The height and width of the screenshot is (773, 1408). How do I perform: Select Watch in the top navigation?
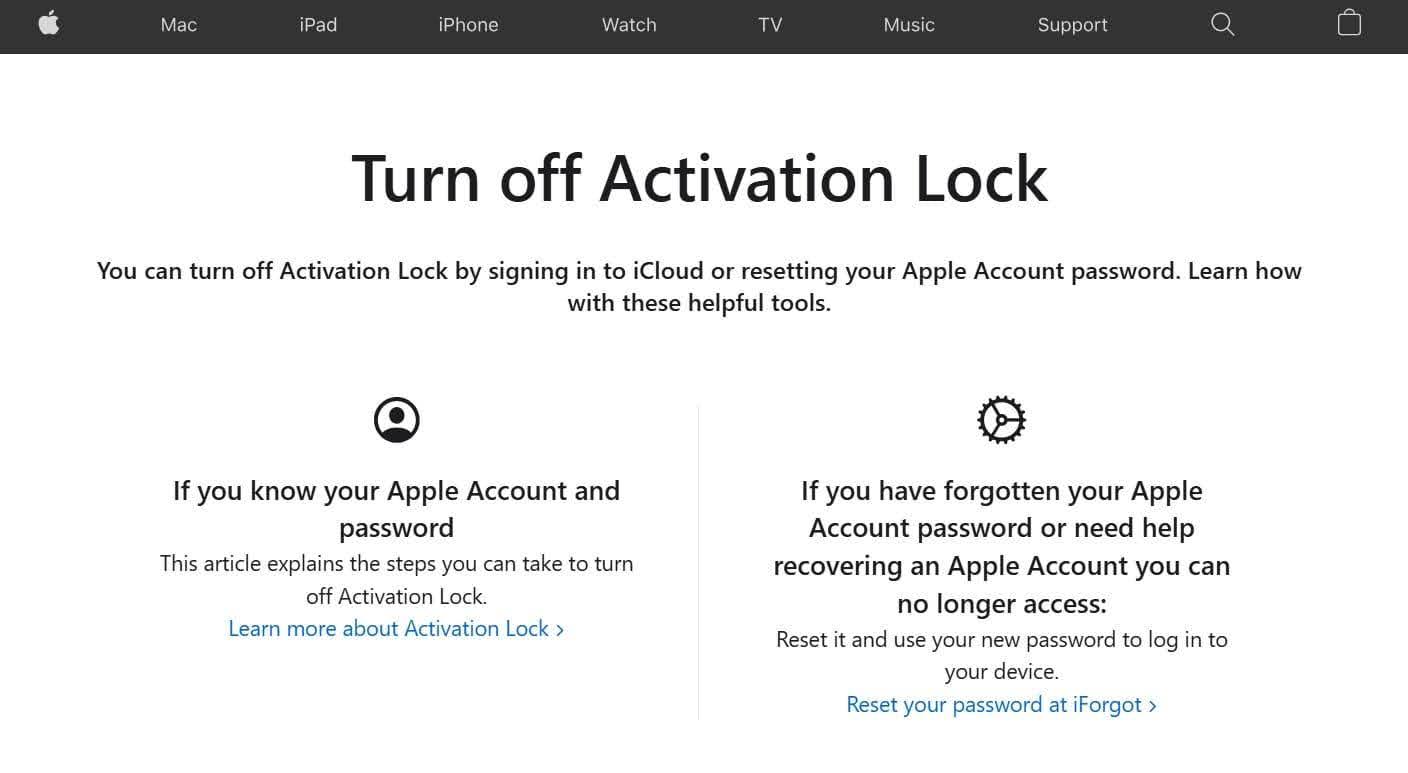point(628,25)
